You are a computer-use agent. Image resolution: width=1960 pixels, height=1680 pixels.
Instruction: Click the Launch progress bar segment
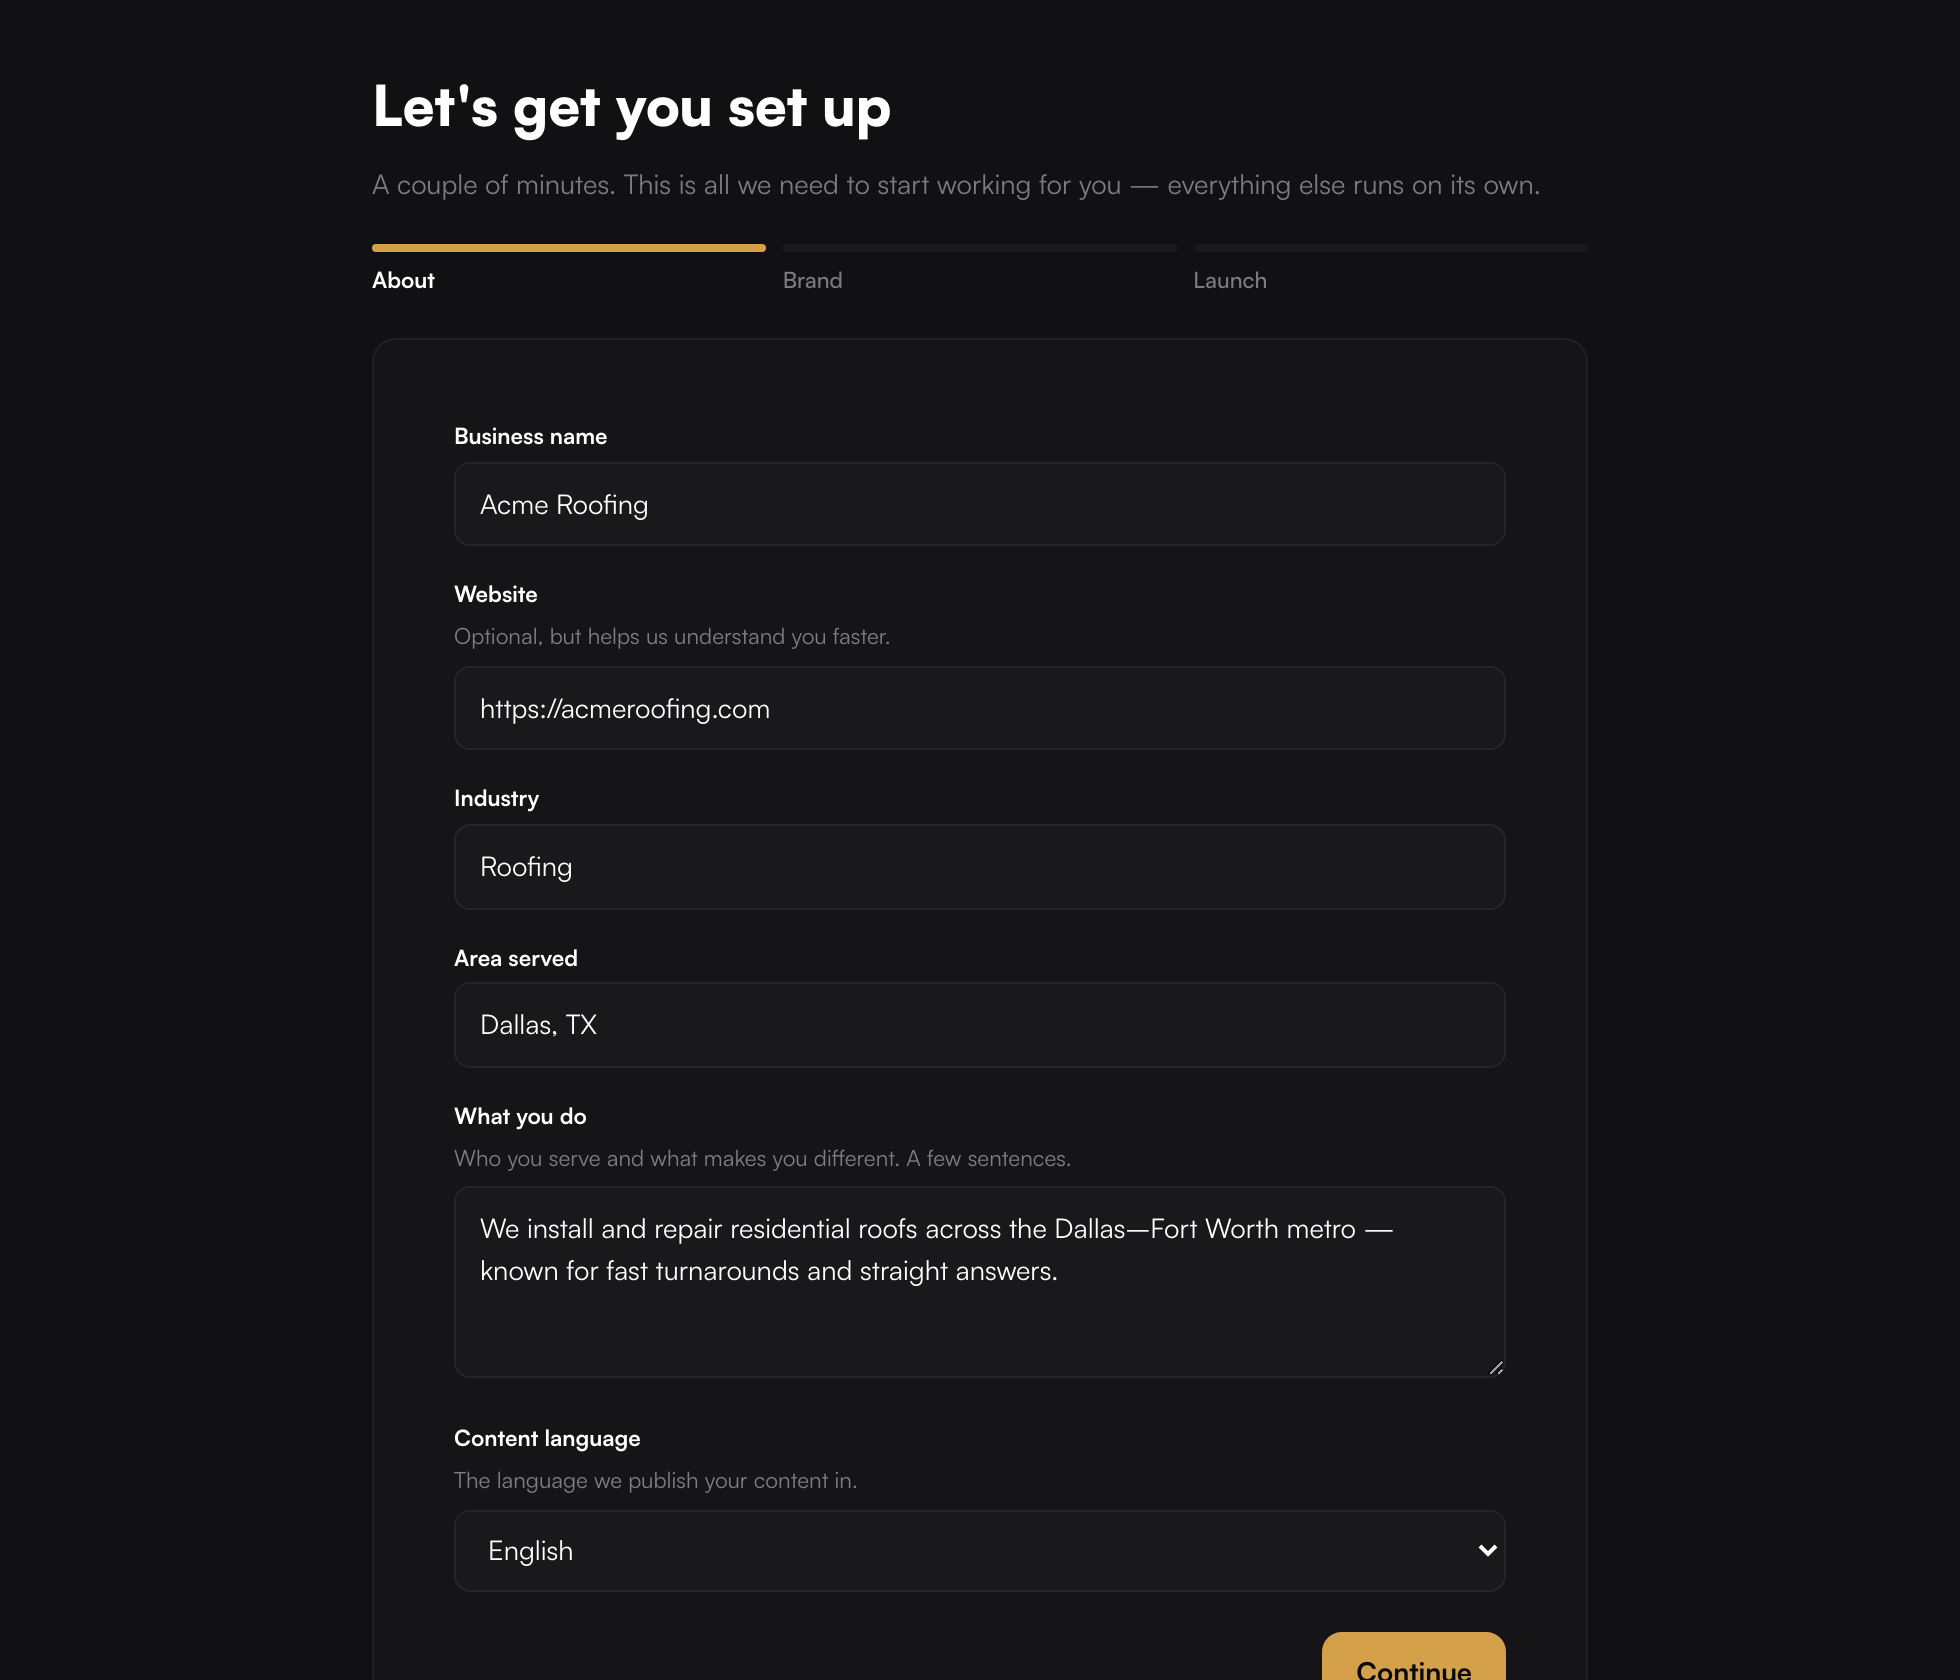pos(1390,248)
